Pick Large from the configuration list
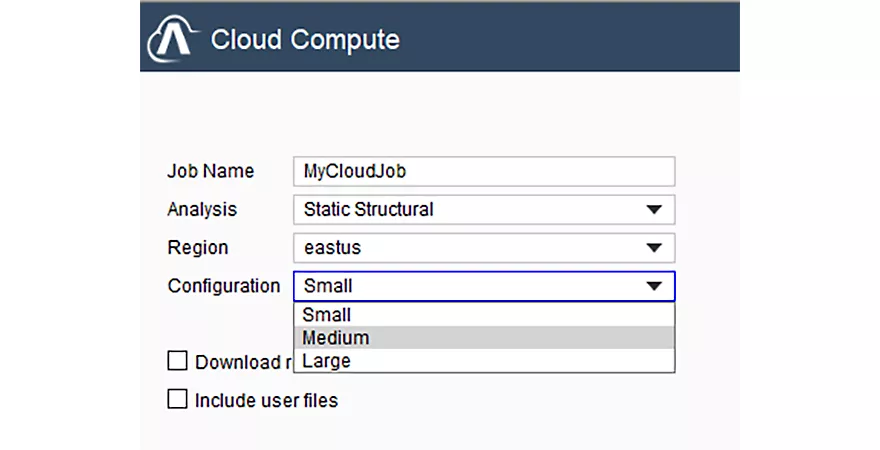The height and width of the screenshot is (450, 880). [x=484, y=361]
